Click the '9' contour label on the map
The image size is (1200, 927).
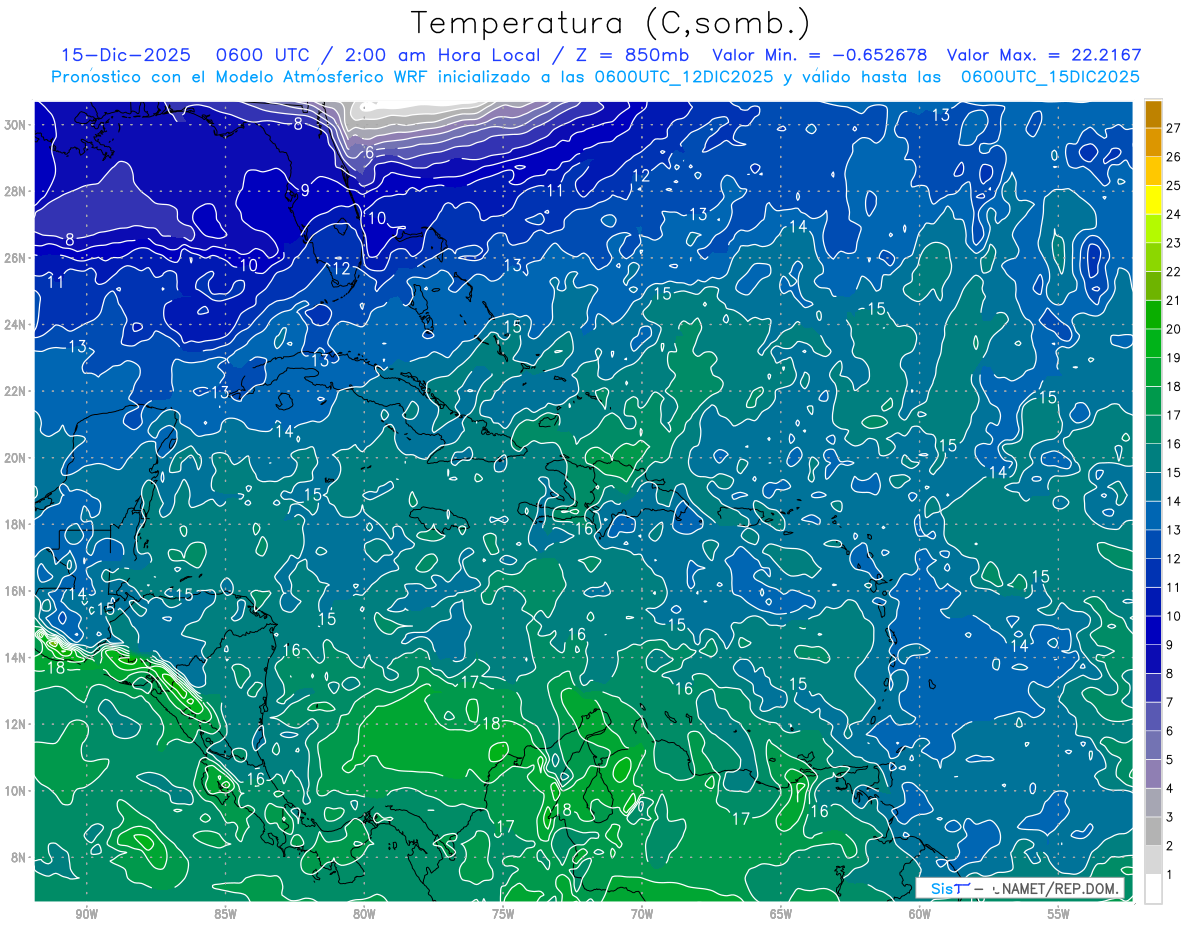click(305, 190)
